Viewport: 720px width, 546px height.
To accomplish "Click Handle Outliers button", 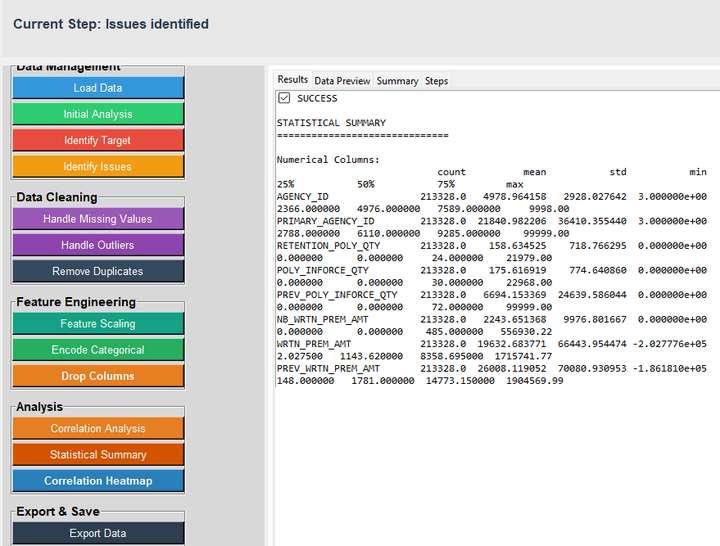I will click(98, 245).
